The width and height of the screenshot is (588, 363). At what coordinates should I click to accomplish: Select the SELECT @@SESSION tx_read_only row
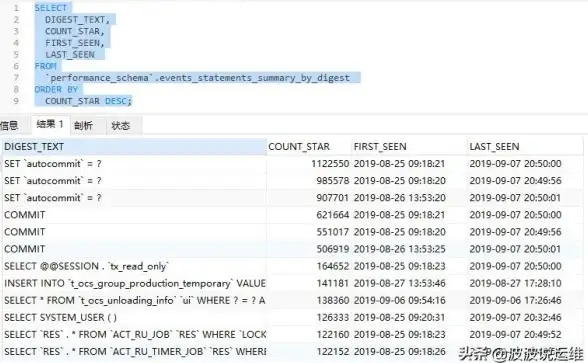tap(292, 266)
